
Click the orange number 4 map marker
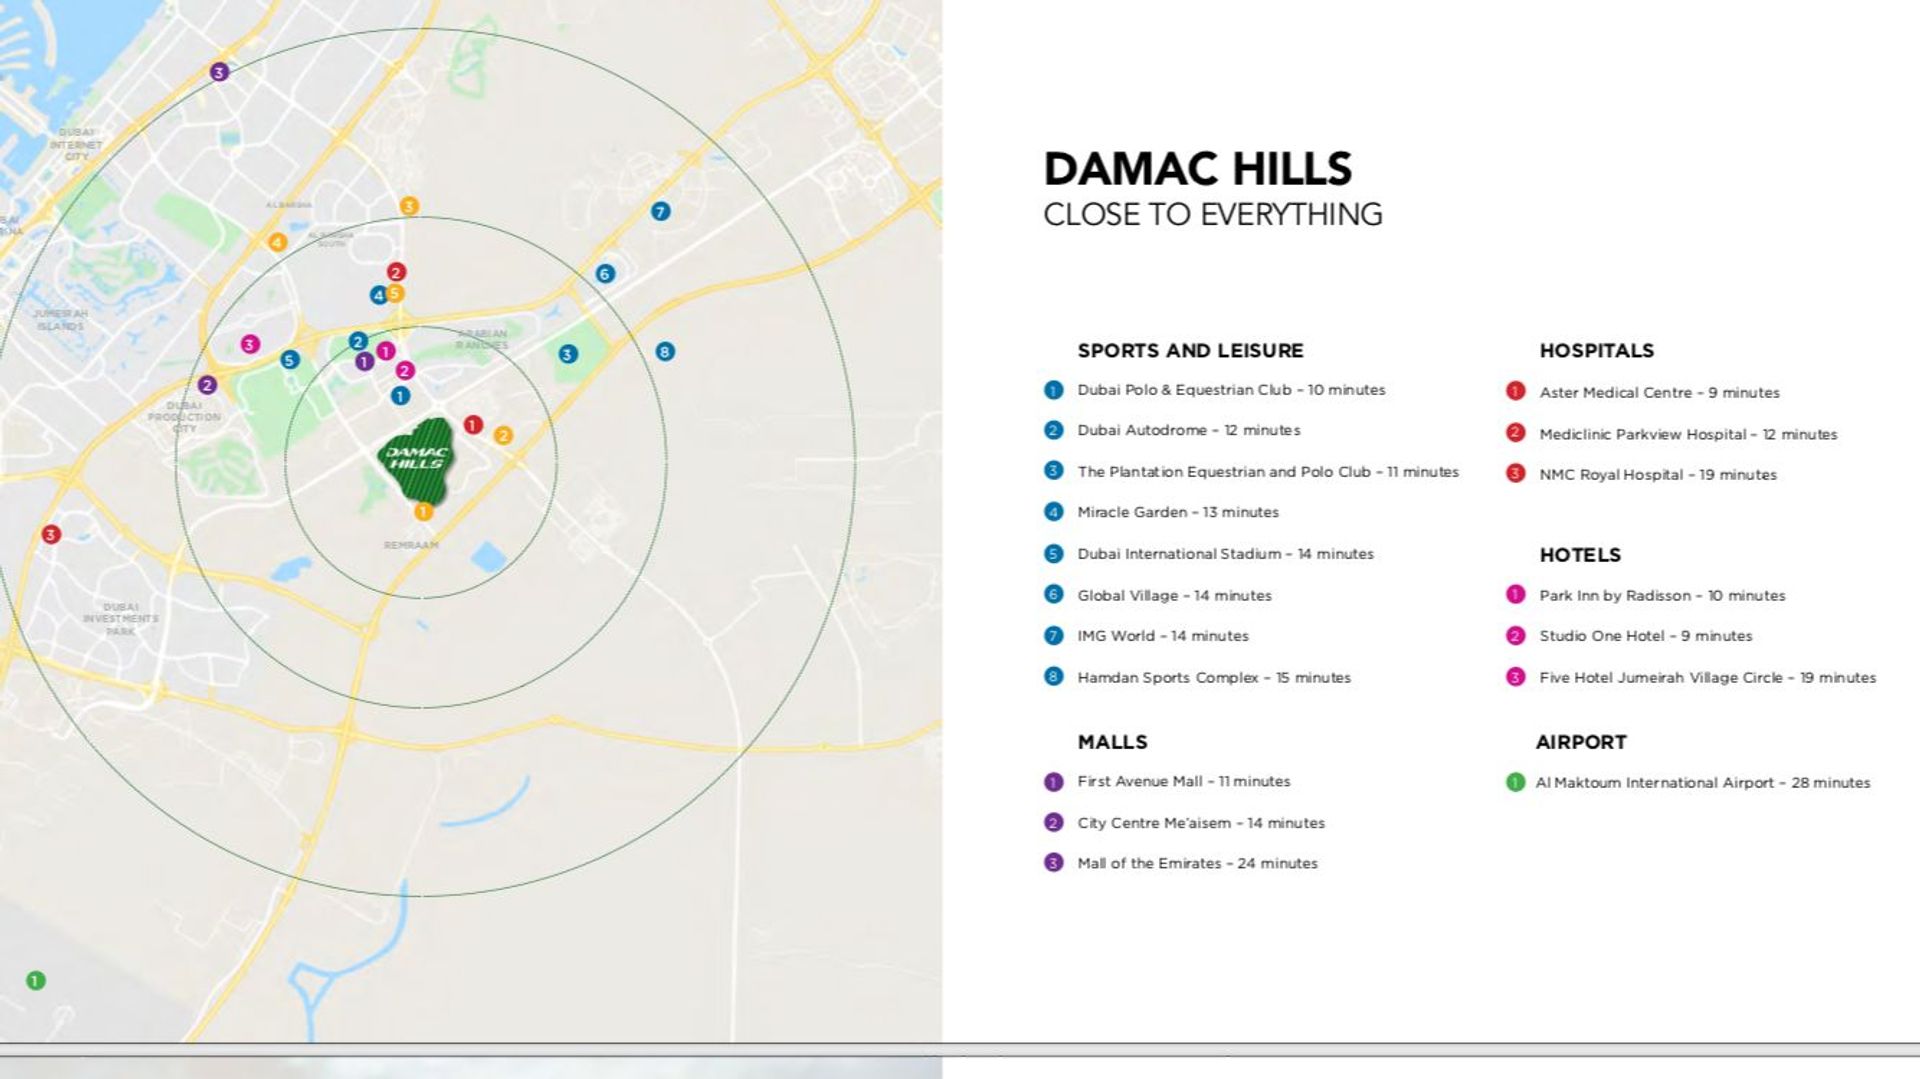(277, 242)
